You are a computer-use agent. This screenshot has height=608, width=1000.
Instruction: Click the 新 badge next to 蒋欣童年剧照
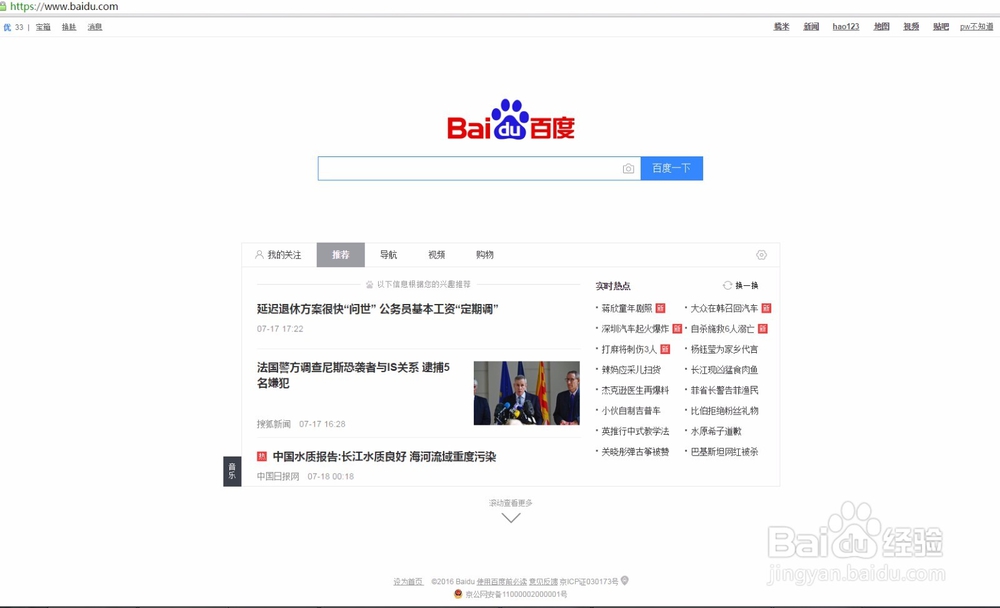(661, 308)
